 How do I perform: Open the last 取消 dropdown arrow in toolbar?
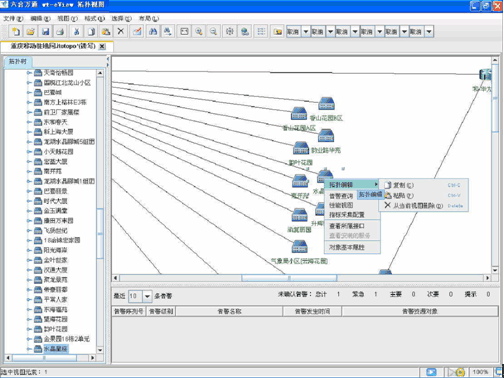429,32
